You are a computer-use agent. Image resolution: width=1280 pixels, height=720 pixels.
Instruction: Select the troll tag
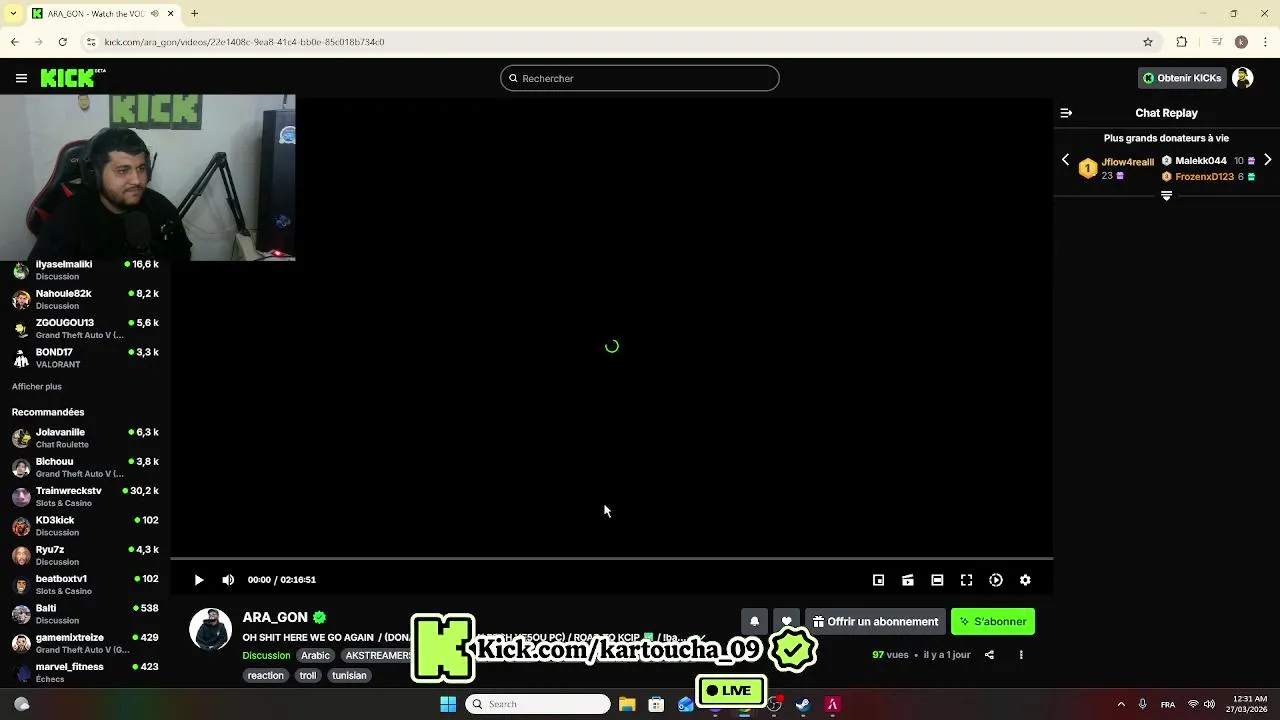click(308, 675)
